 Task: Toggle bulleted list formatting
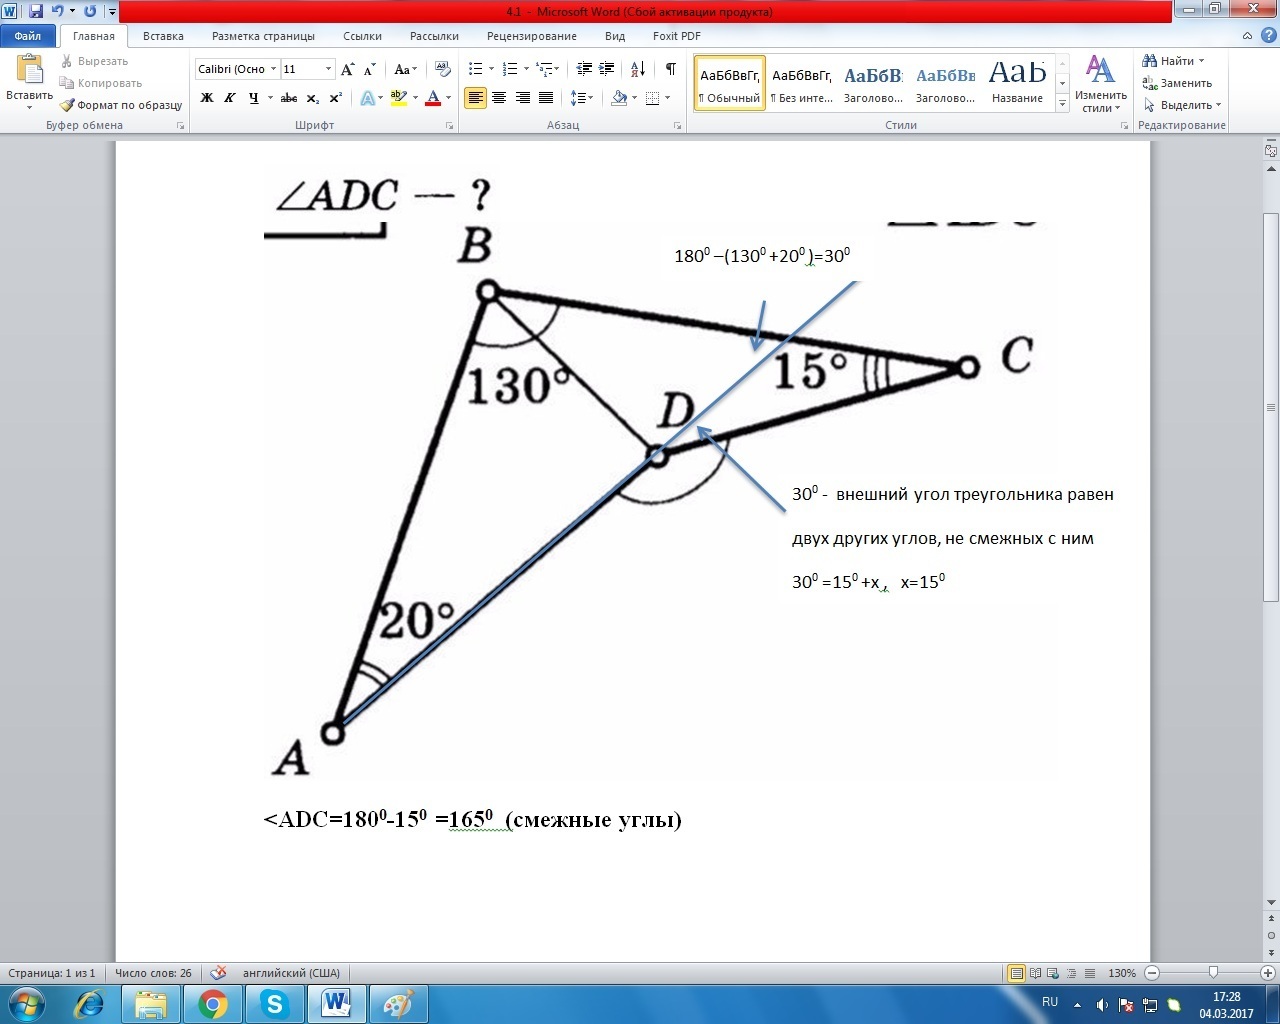pos(476,69)
